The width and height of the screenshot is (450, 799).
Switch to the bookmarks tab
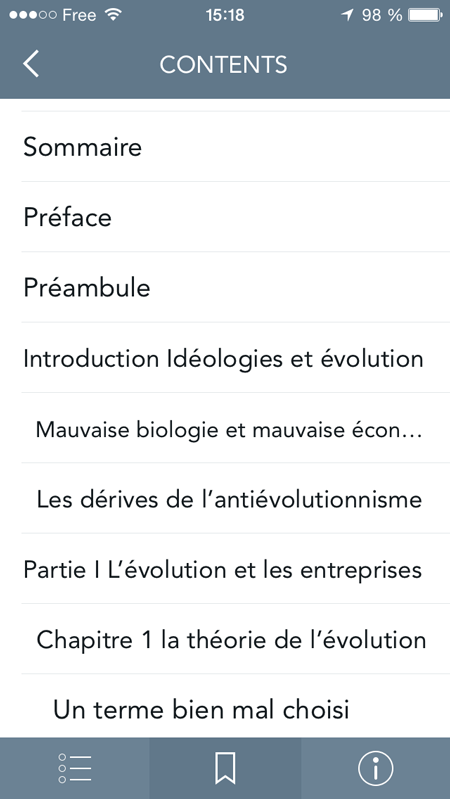225,768
